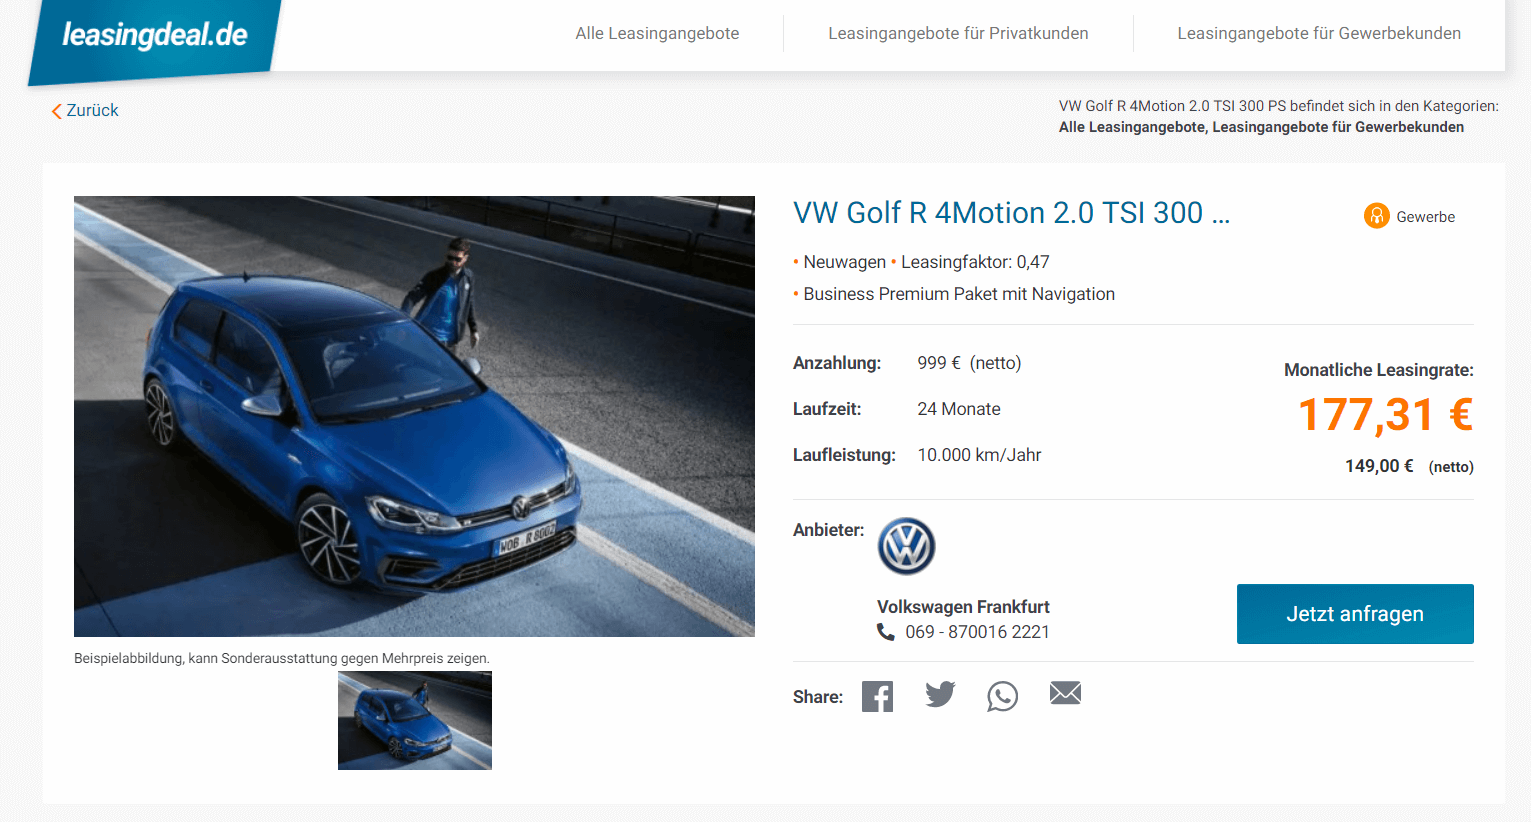The image size is (1531, 822).
Task: Click the 24 Monate Laufzeit value
Action: [x=959, y=409]
